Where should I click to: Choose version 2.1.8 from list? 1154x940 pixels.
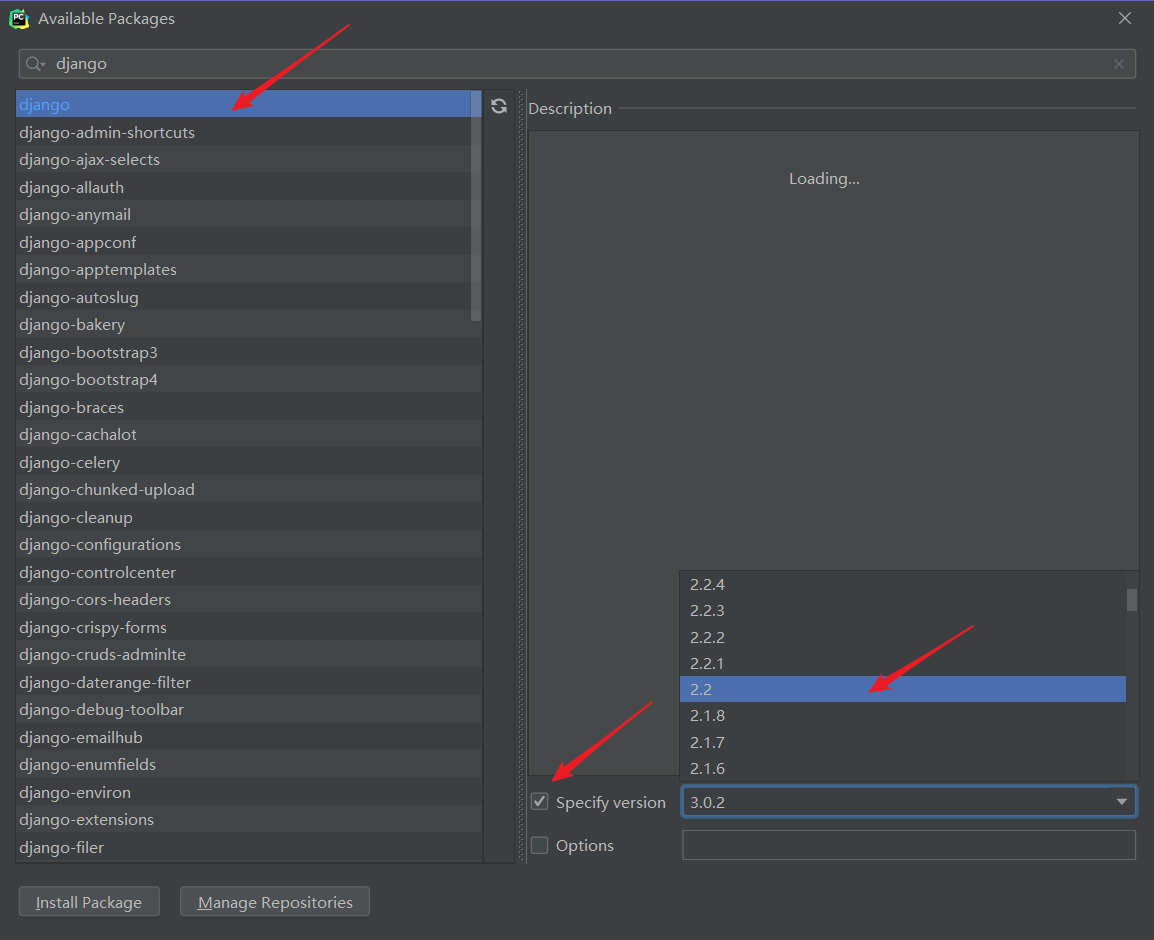(x=902, y=715)
